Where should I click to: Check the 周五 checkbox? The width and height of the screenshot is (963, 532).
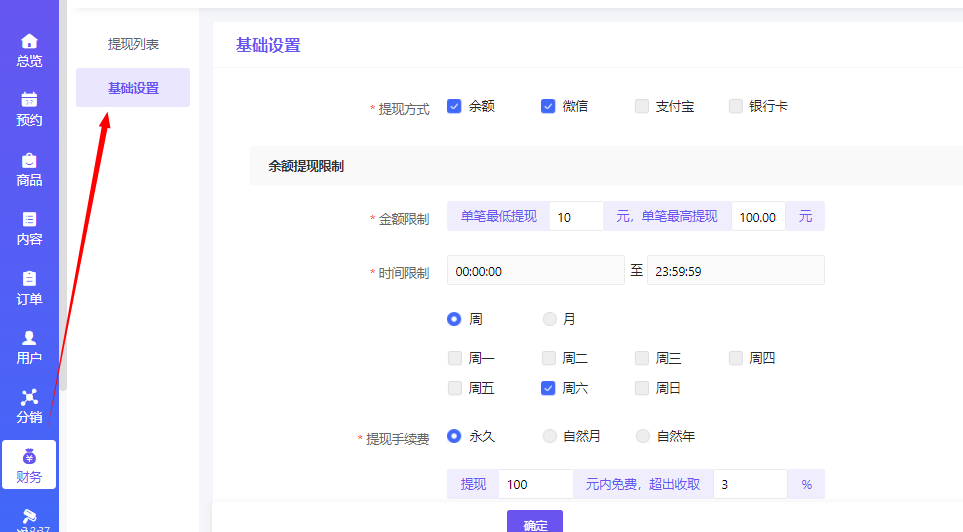454,388
